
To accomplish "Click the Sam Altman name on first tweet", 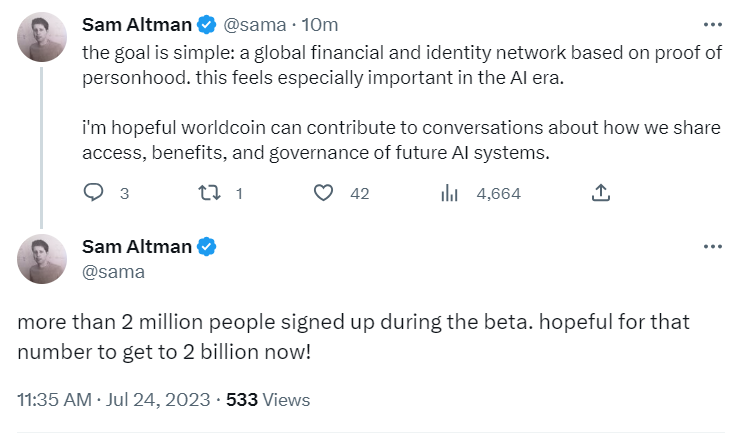I will click(138, 24).
